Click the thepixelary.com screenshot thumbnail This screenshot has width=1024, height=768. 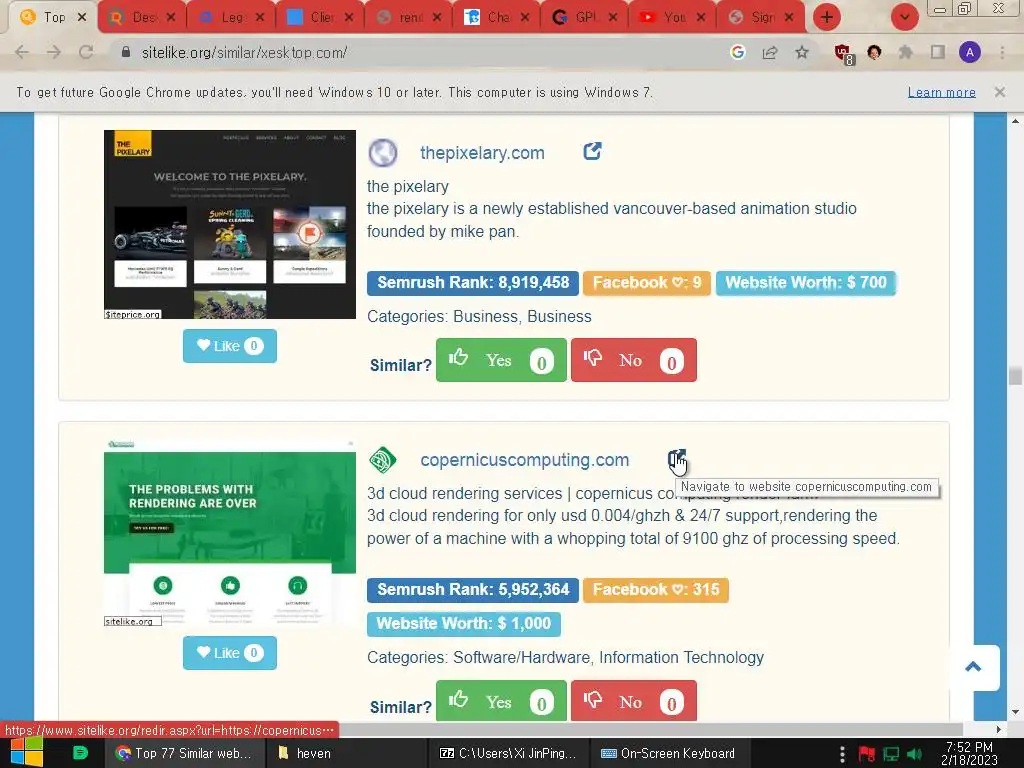coord(230,224)
